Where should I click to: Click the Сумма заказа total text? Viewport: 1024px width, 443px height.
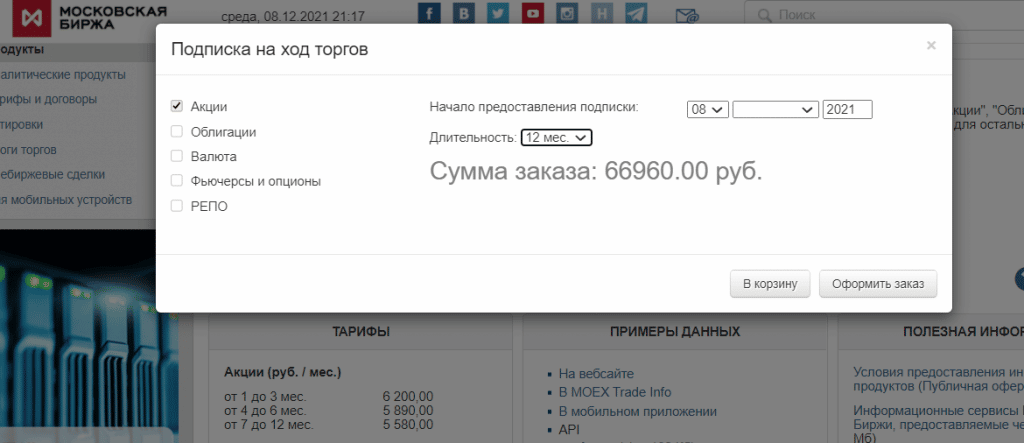click(x=596, y=171)
